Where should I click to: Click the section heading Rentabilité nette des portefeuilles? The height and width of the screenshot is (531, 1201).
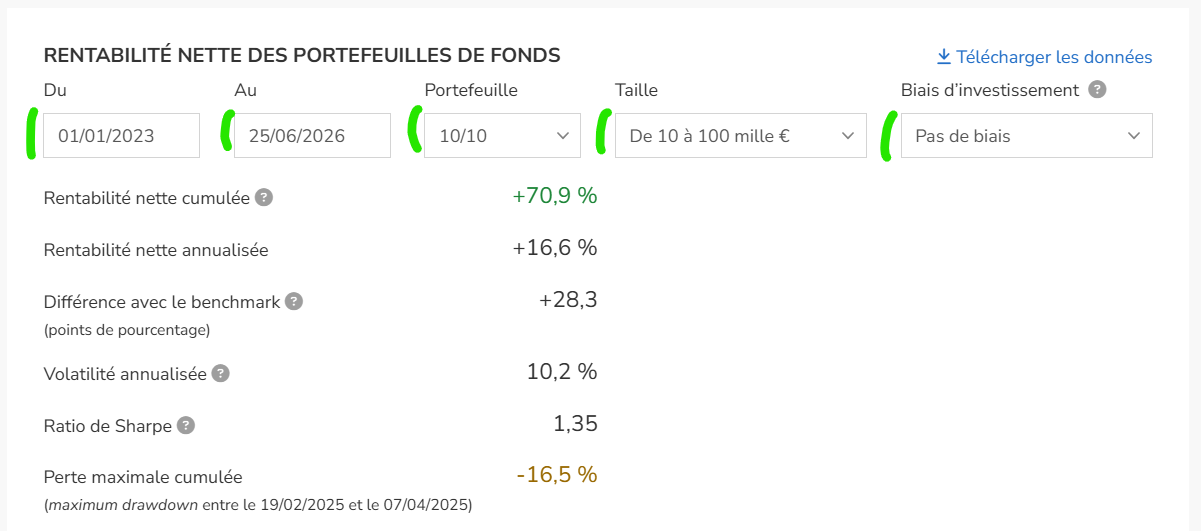coord(302,55)
